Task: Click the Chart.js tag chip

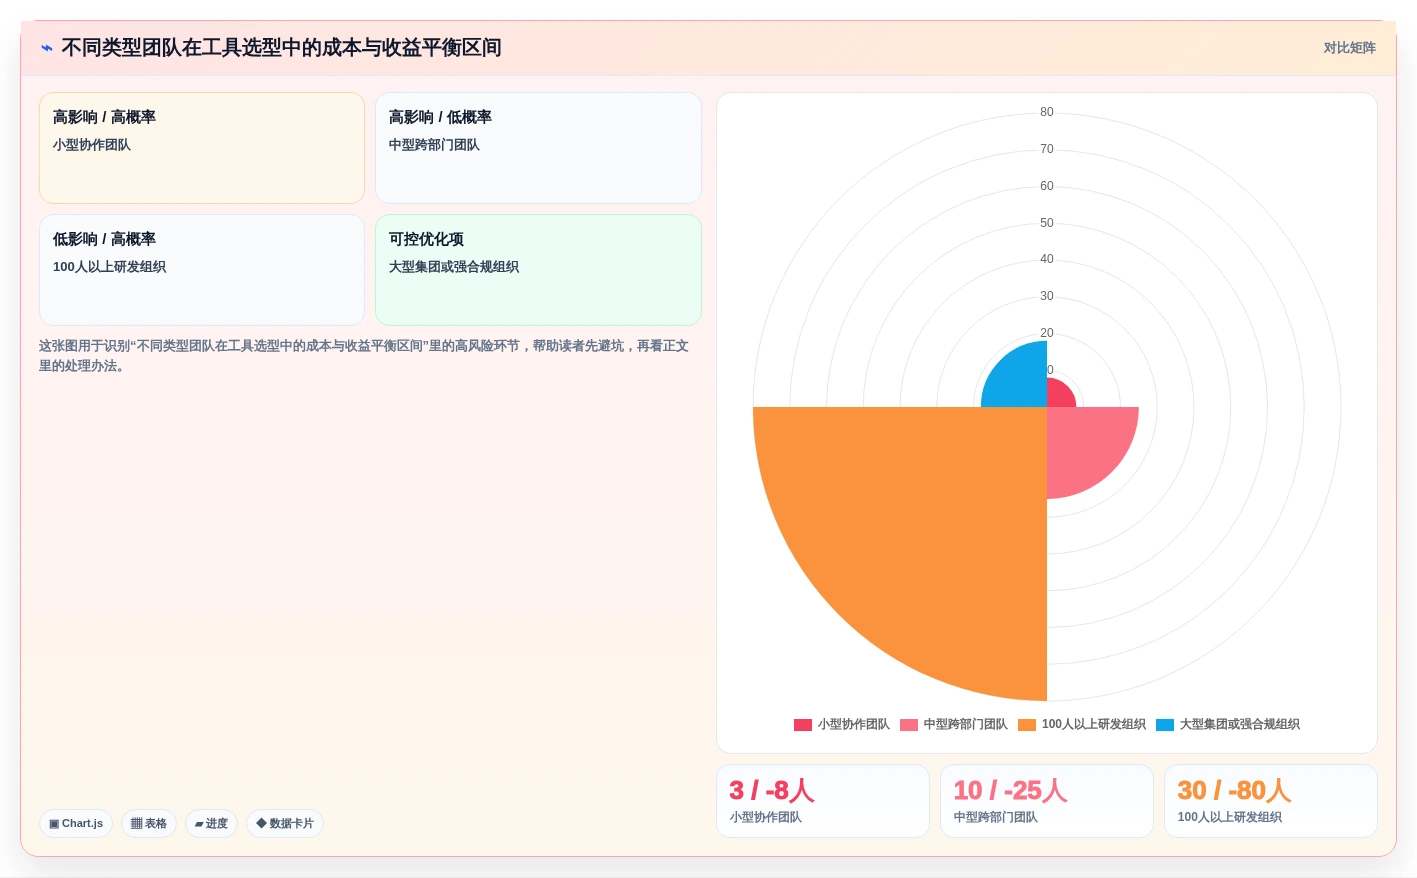Action: pyautogui.click(x=76, y=824)
